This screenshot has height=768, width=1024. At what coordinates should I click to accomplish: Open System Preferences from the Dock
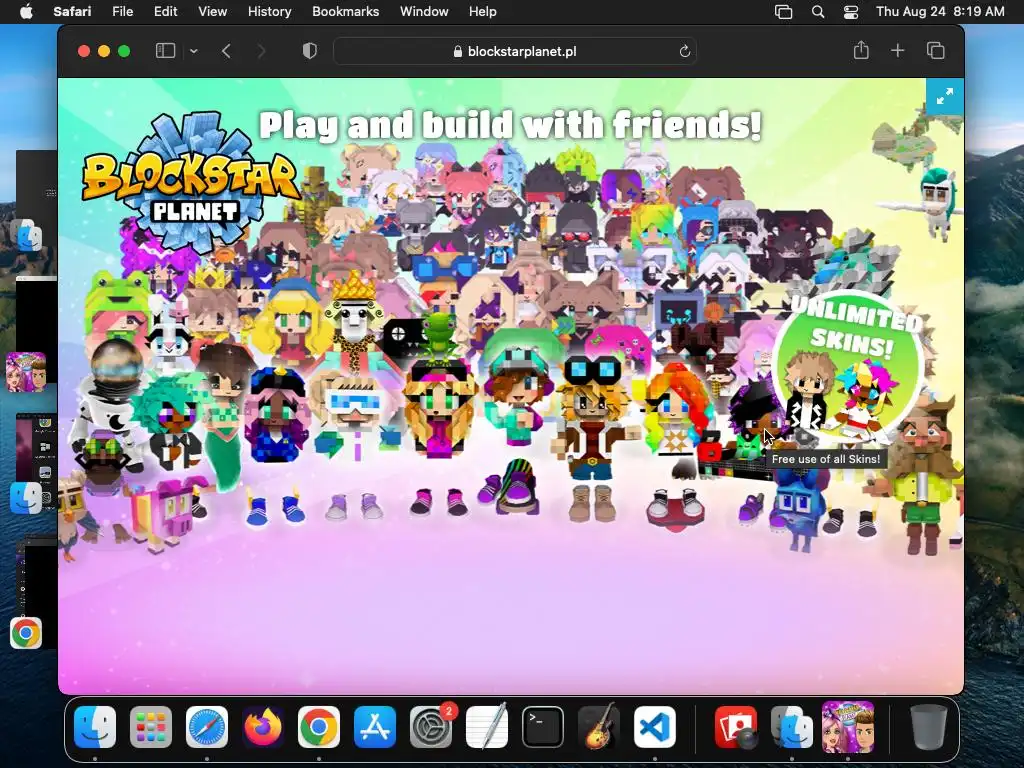click(x=431, y=727)
